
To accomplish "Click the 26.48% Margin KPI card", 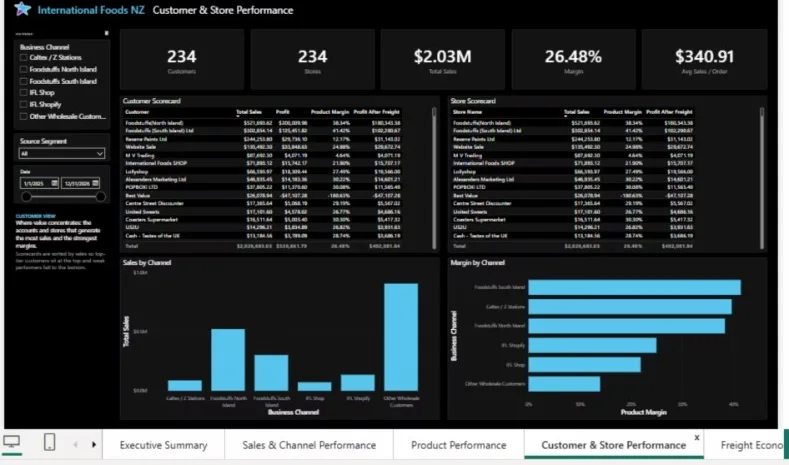I will pyautogui.click(x=574, y=59).
